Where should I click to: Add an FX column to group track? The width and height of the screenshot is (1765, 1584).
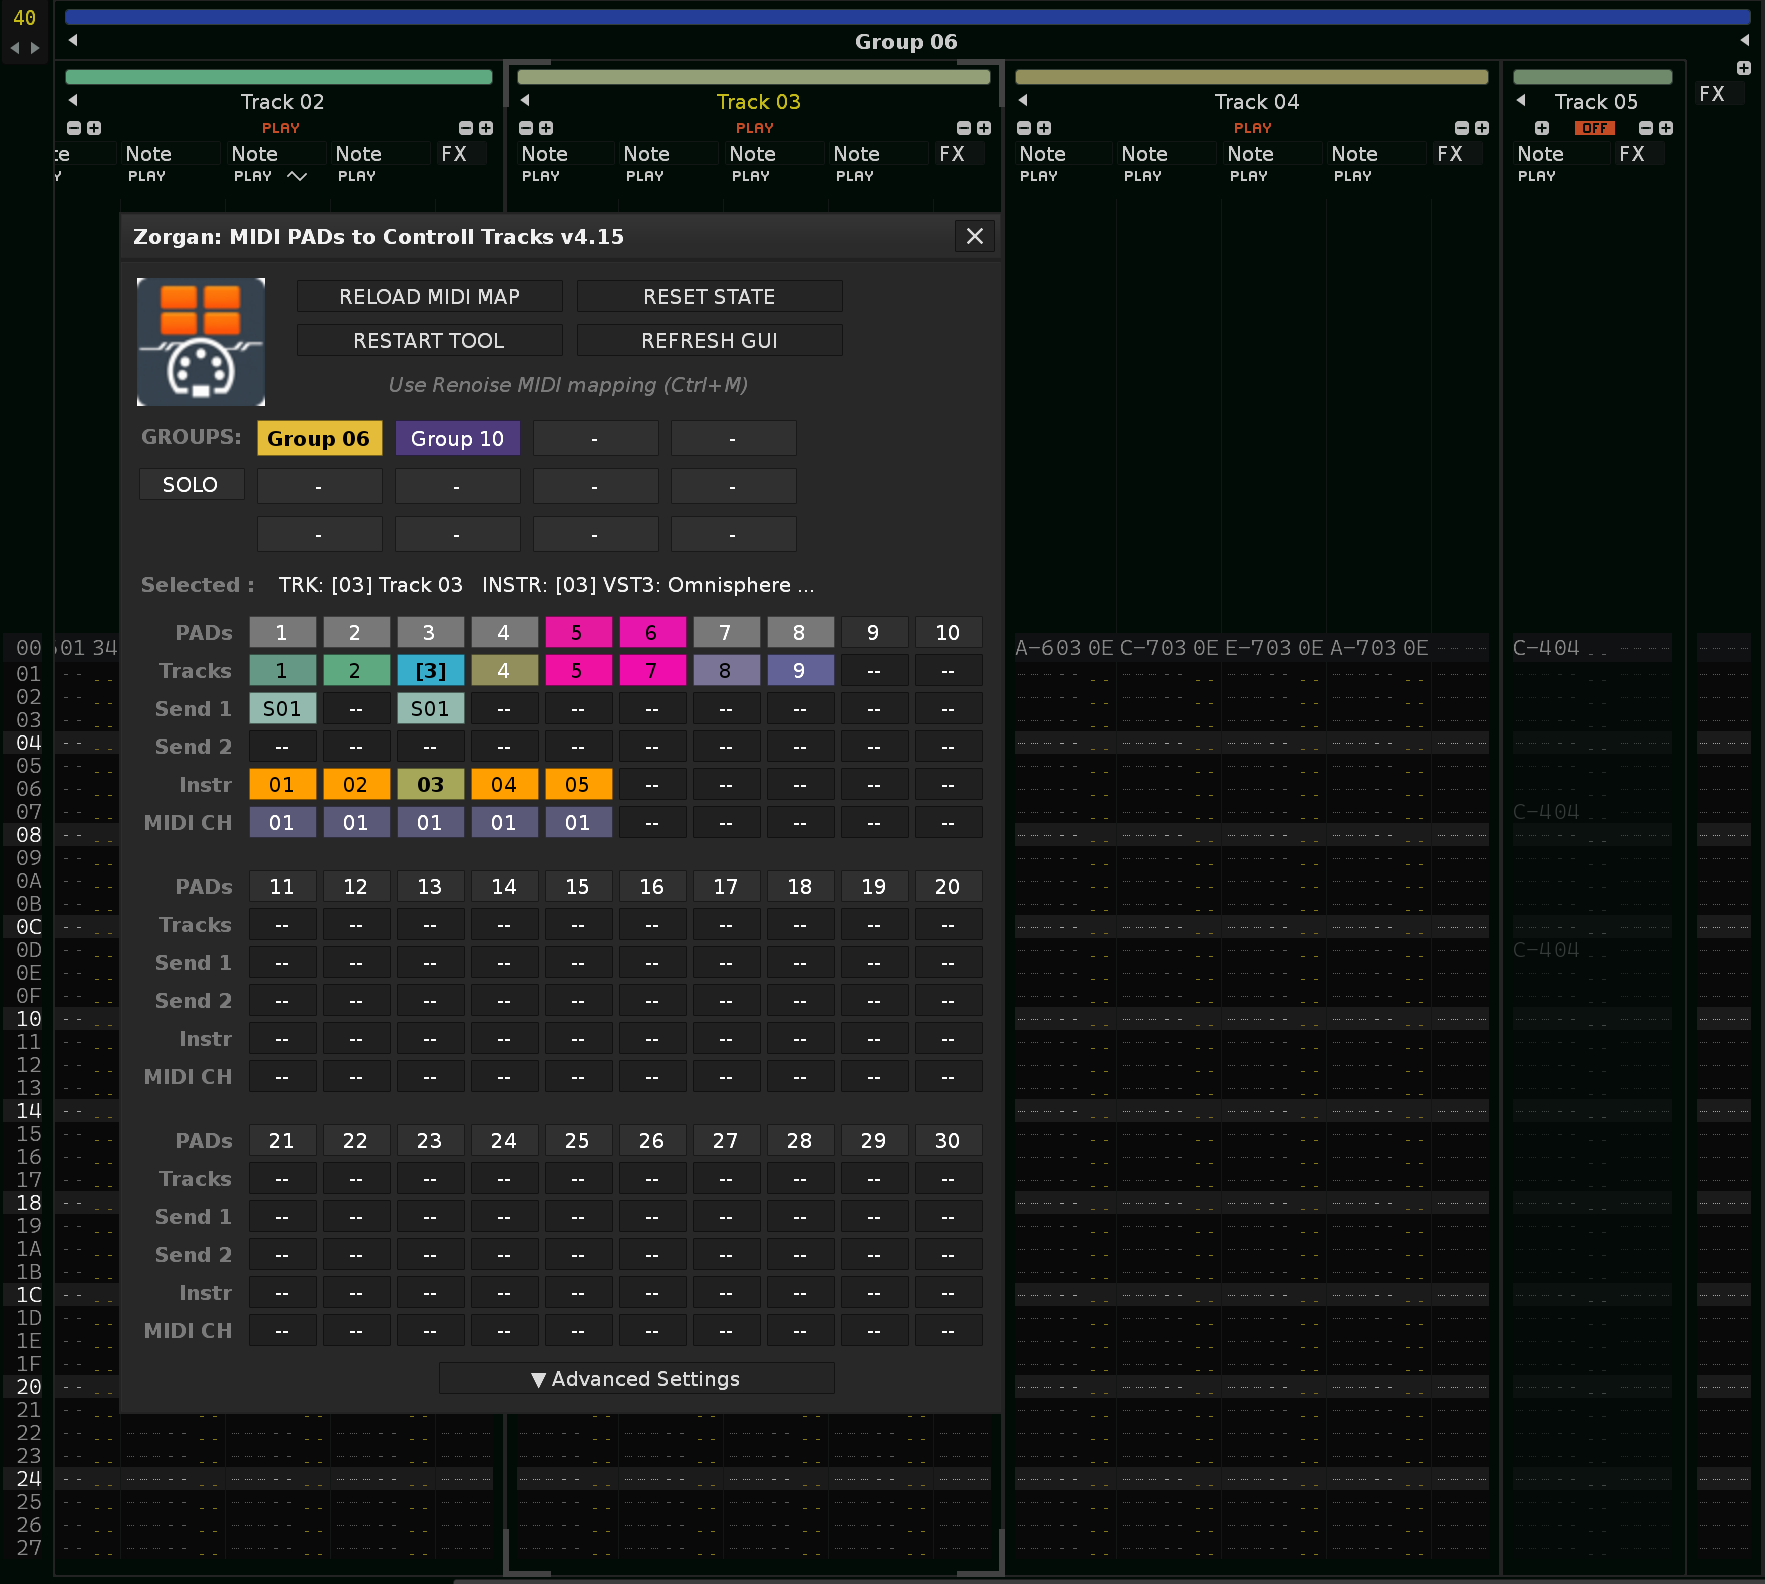(1744, 68)
